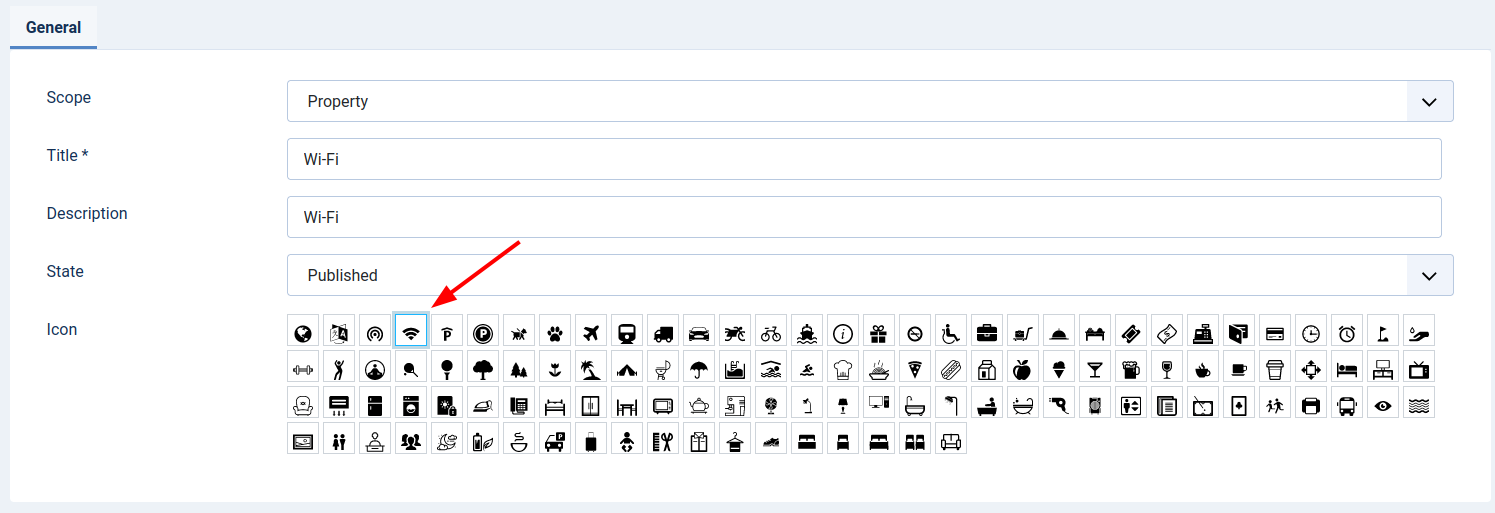Choose the hair dryer icon
This screenshot has width=1495, height=513.
pyautogui.click(x=1059, y=404)
